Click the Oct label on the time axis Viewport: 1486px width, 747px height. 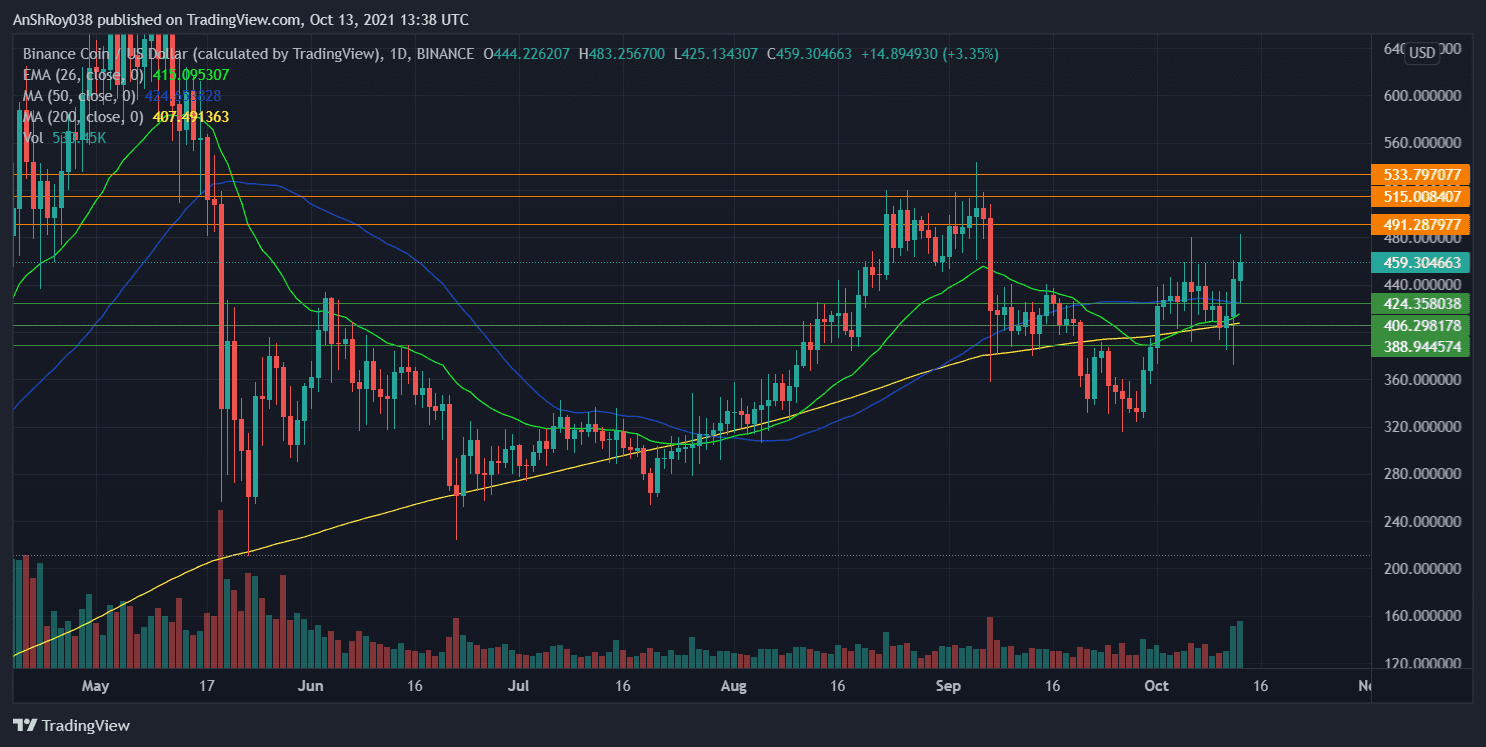pyautogui.click(x=1156, y=686)
